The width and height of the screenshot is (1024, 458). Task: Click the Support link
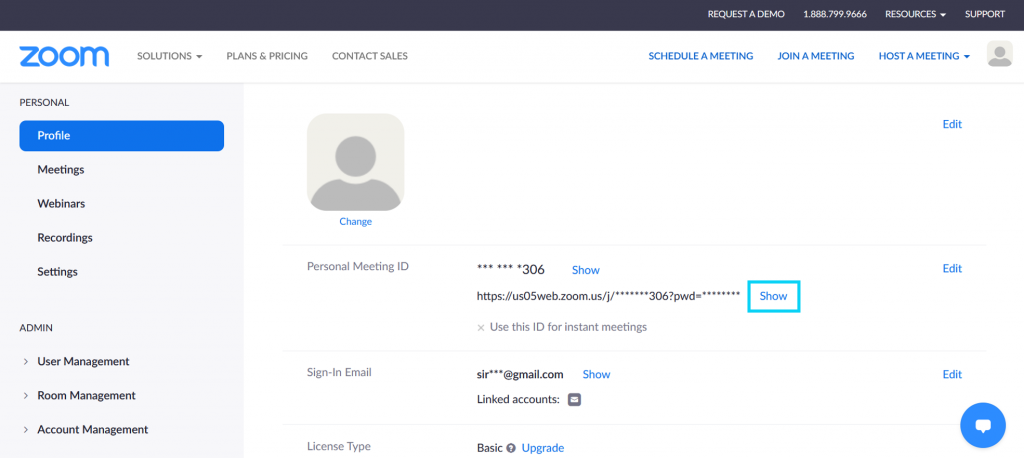[x=985, y=14]
